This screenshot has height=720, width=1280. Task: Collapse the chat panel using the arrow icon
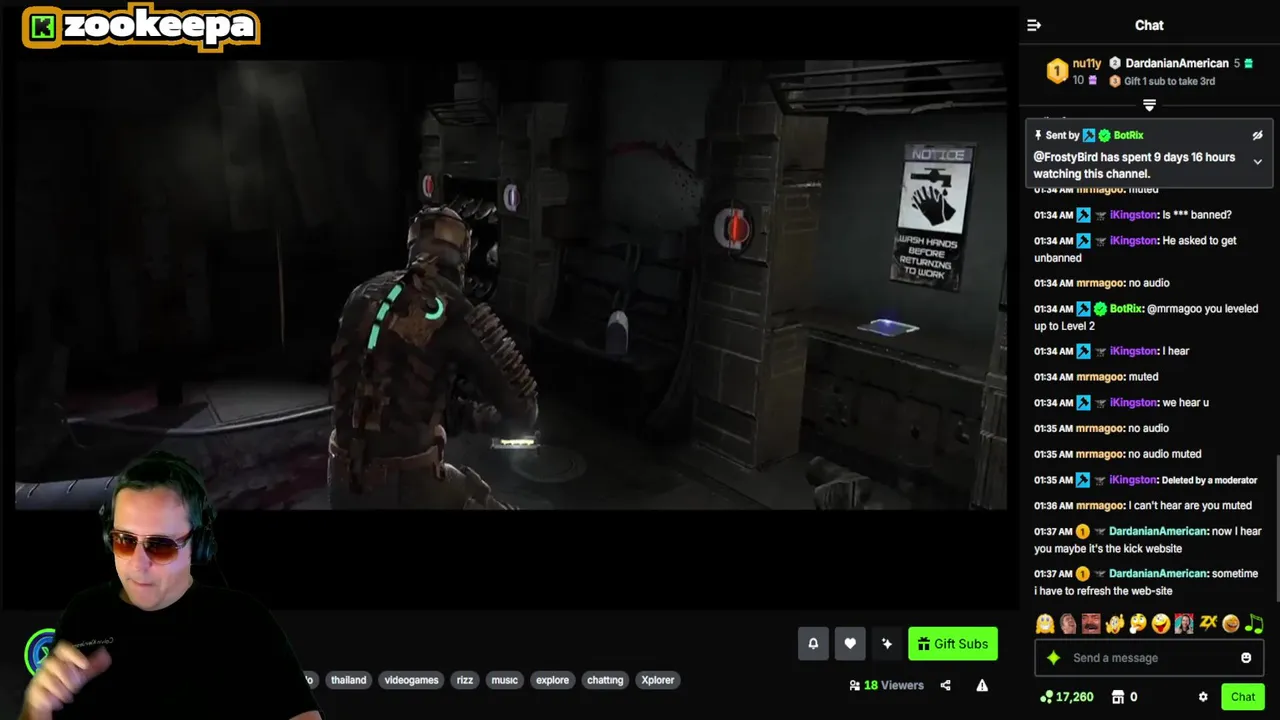point(1034,25)
